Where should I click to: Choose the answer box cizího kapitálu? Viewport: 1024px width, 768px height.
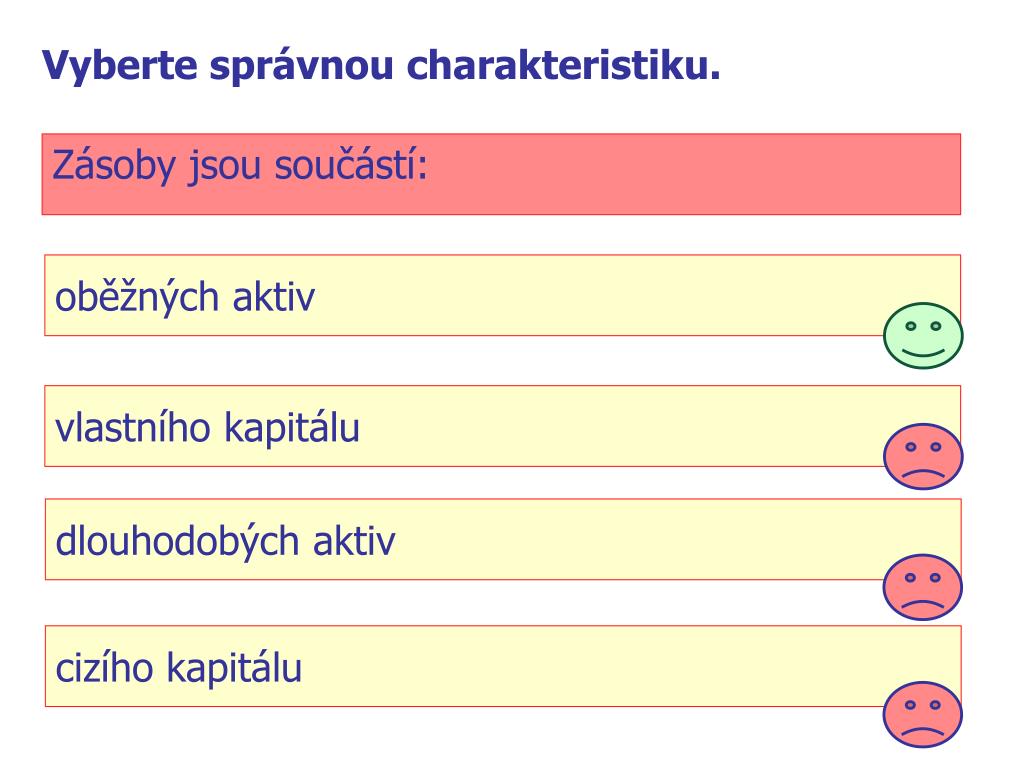503,666
